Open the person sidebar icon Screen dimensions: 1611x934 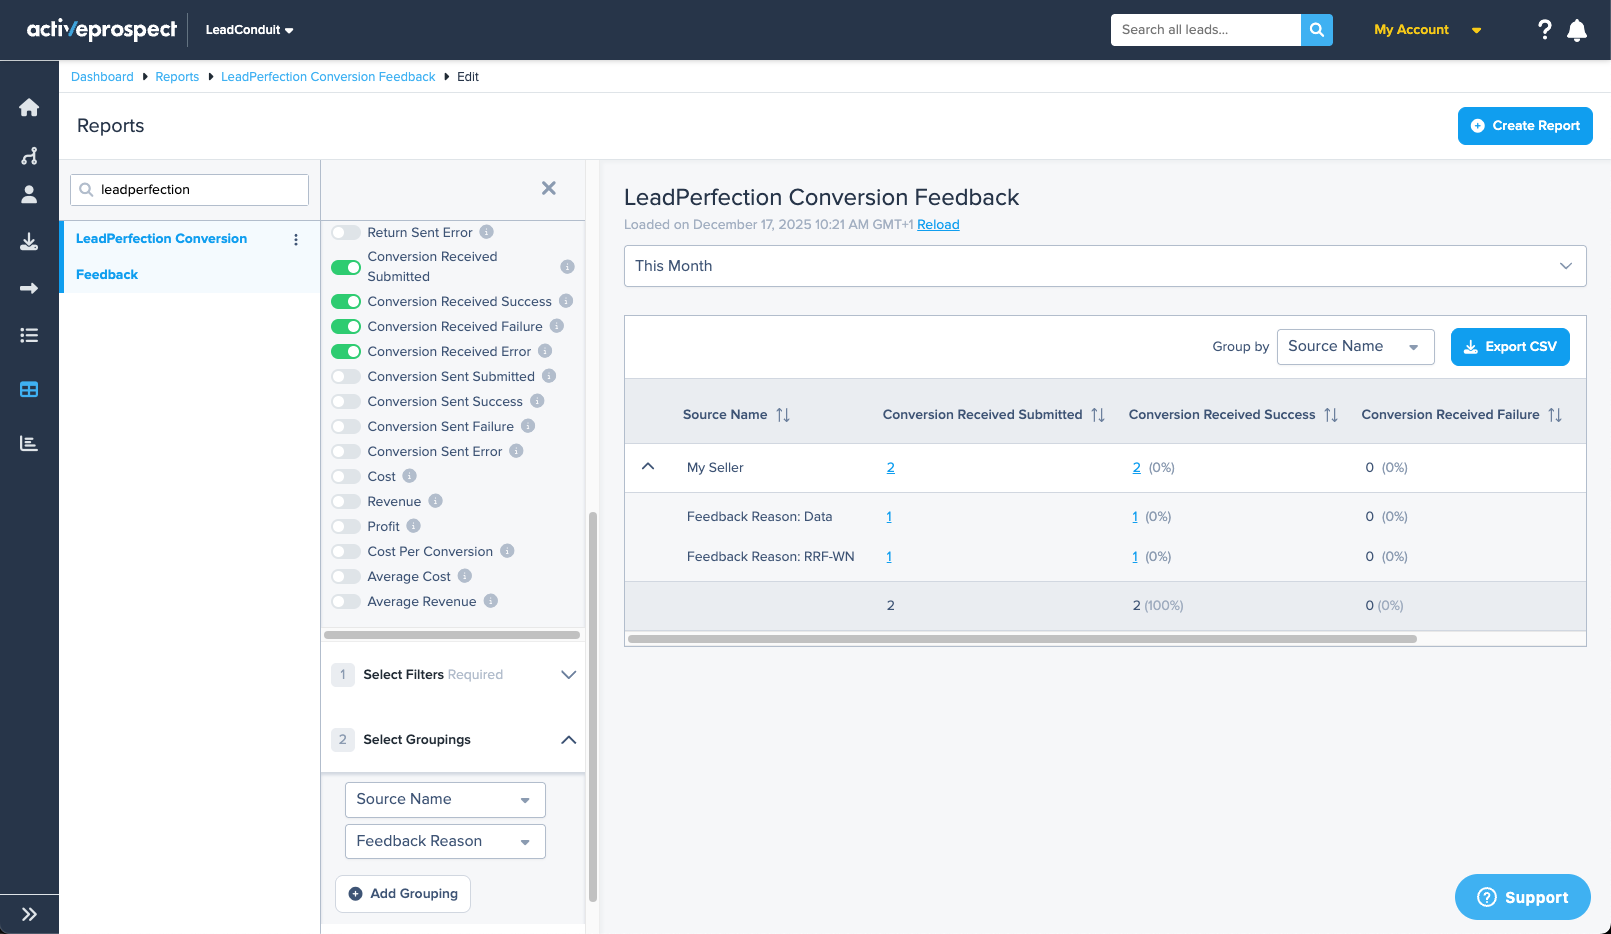pos(29,194)
